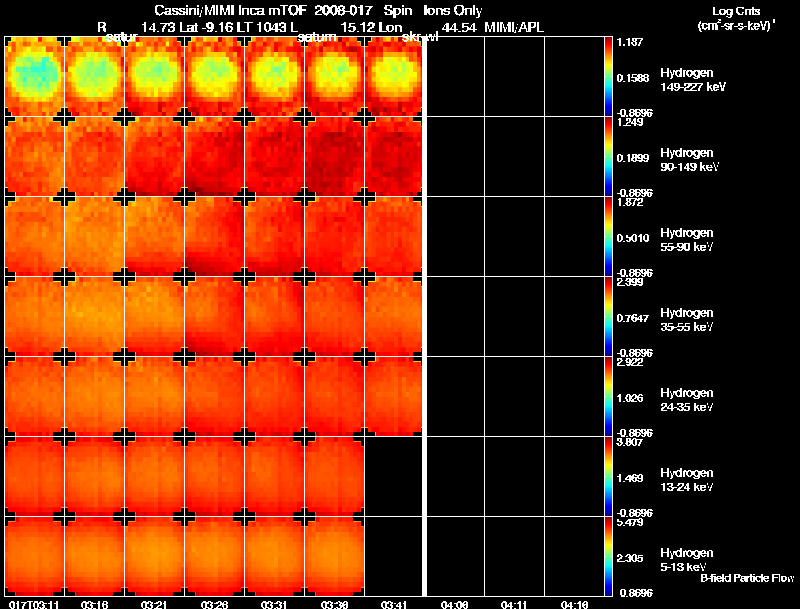Open the 149-227 keV panel at 03:16
The height and width of the screenshot is (609, 800).
[94, 77]
